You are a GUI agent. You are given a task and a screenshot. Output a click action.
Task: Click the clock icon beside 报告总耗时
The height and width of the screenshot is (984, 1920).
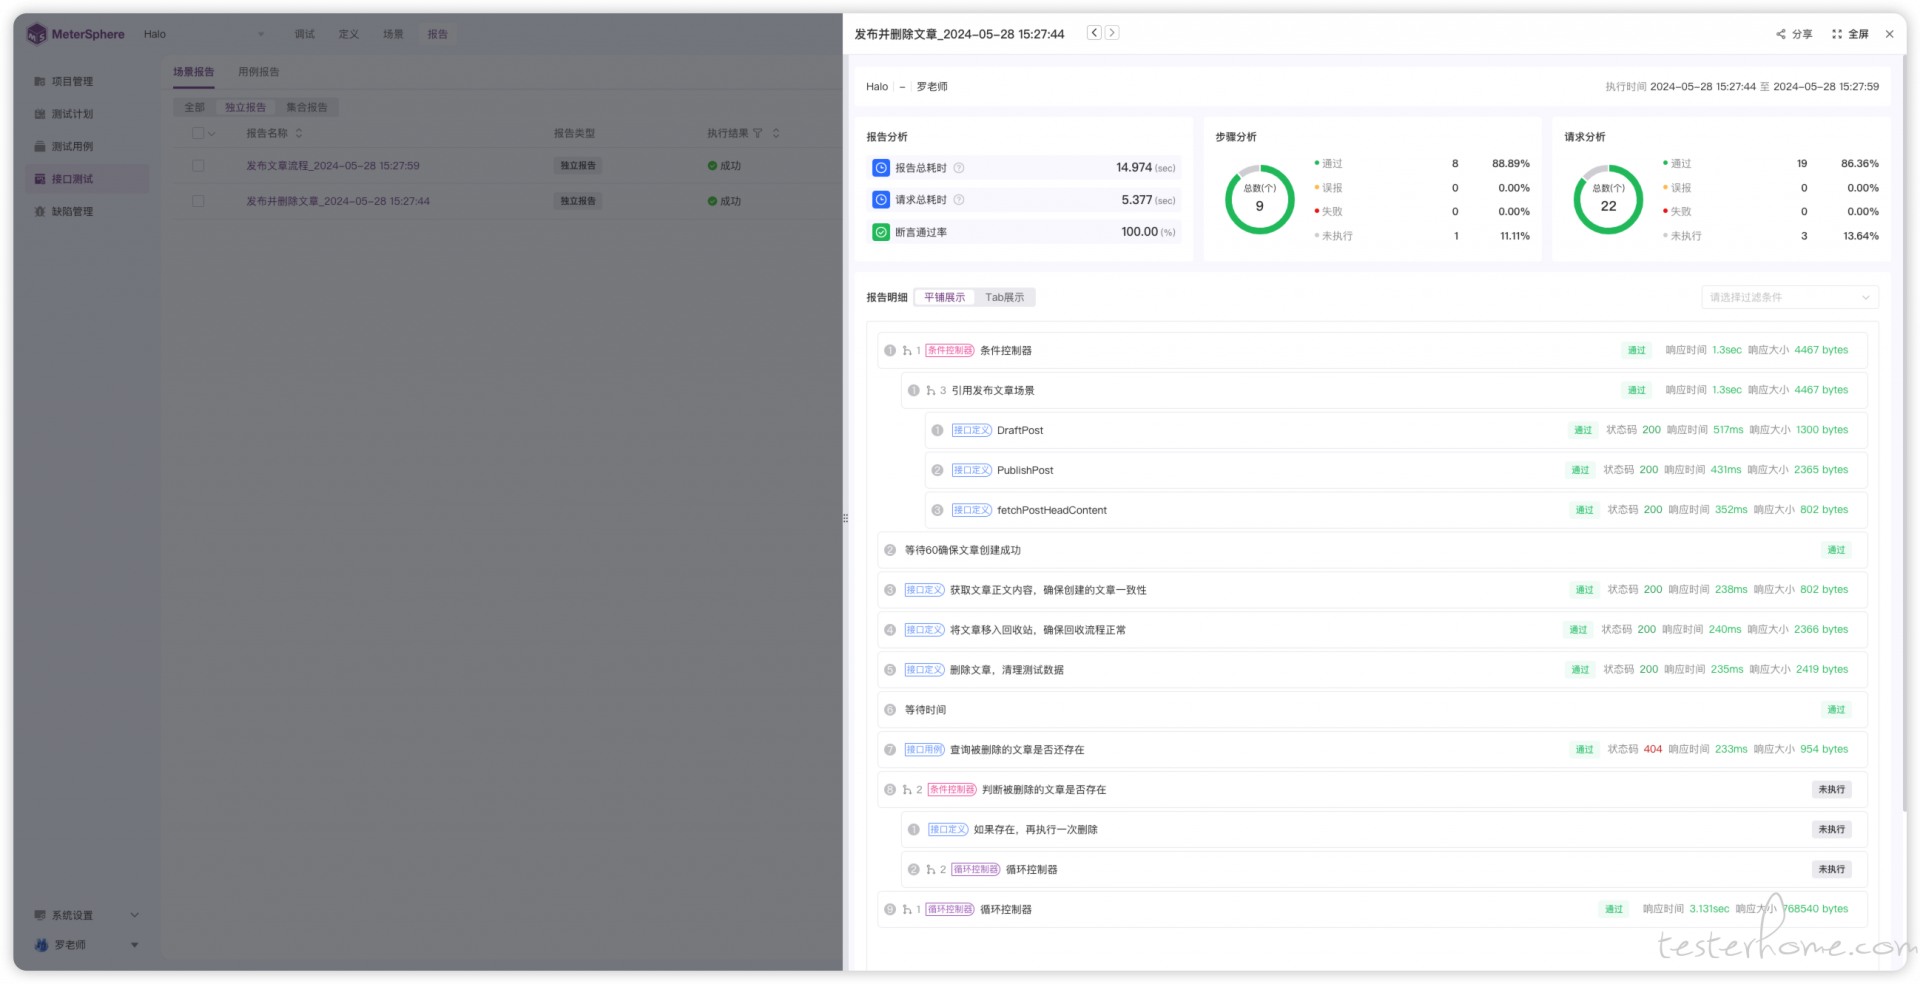[881, 168]
